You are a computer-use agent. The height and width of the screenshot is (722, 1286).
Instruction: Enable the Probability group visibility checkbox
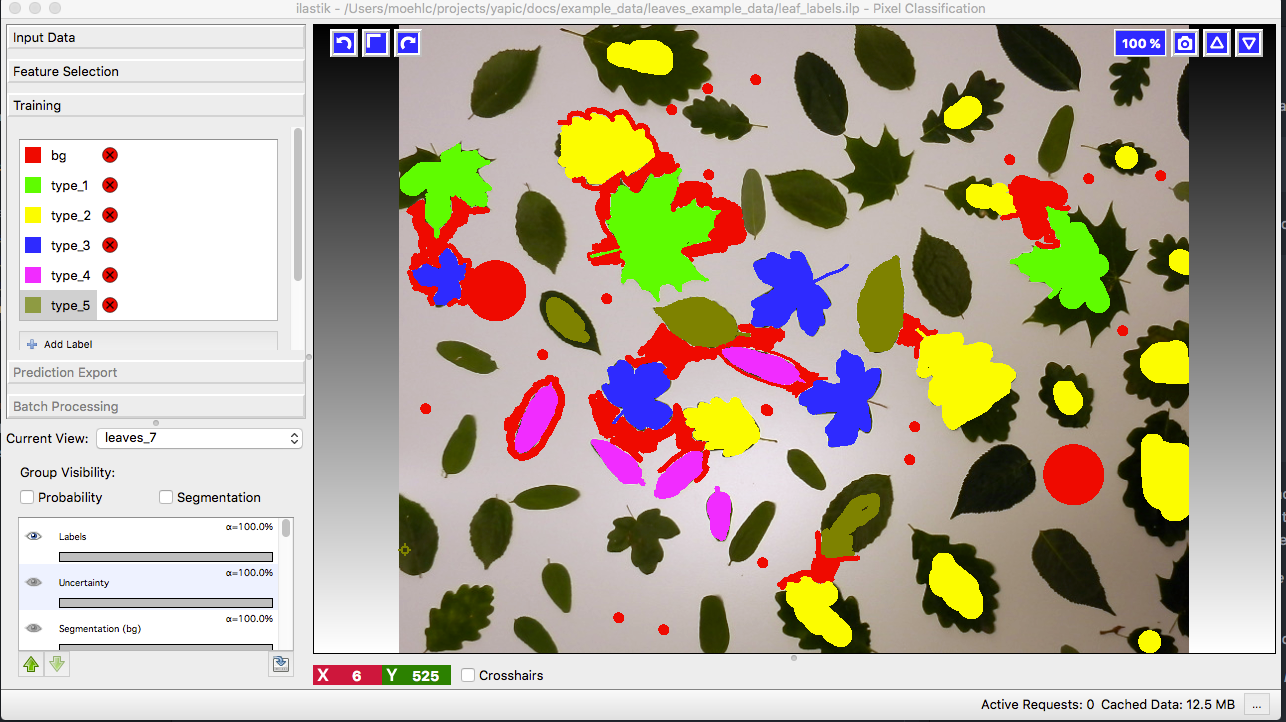[25, 497]
